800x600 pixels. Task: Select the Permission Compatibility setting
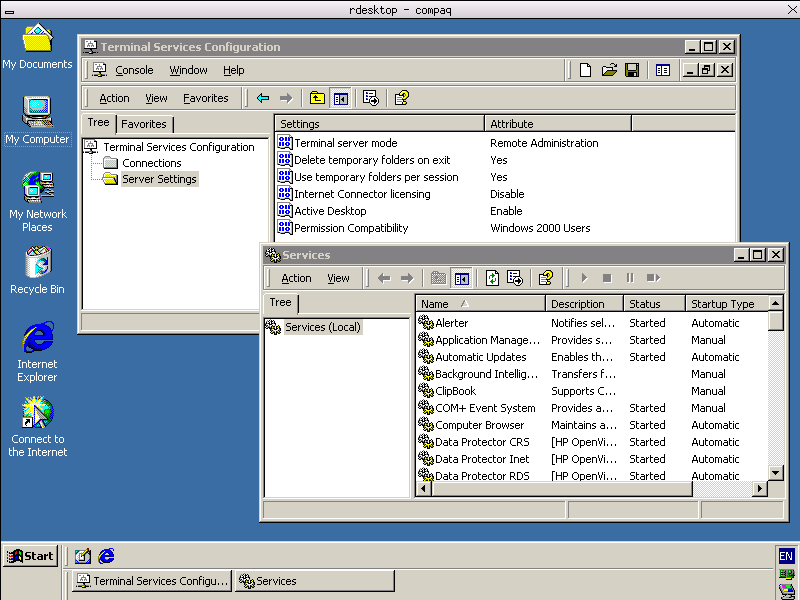tap(351, 228)
